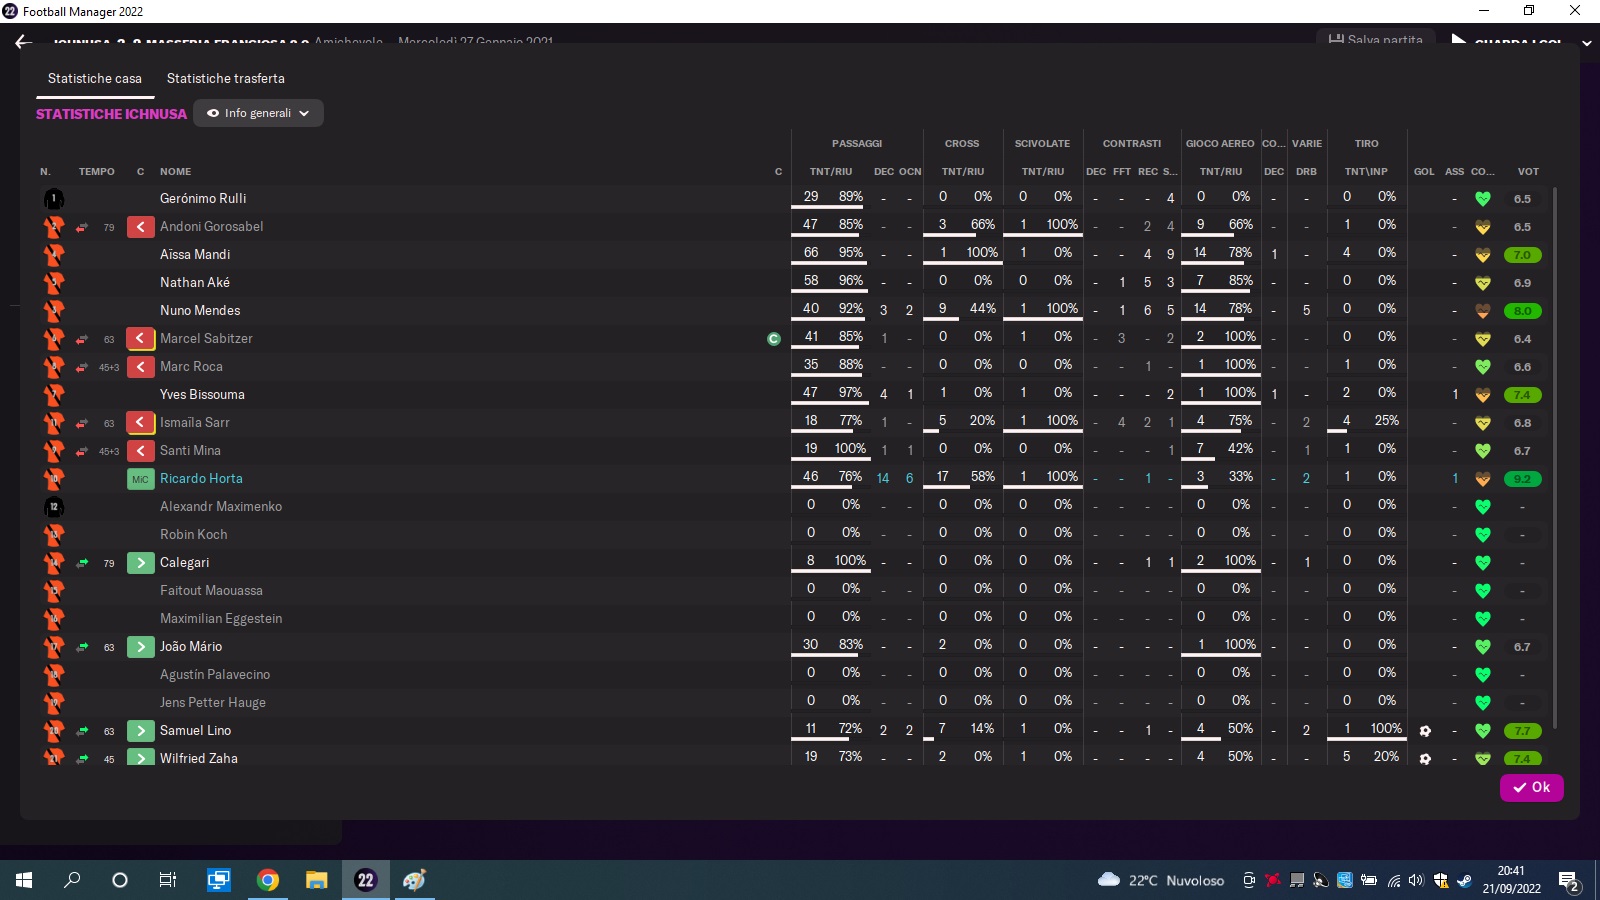1600x900 pixels.
Task: Click the red substituted-off arrow for Andoni Gorosabel
Action: pos(140,227)
